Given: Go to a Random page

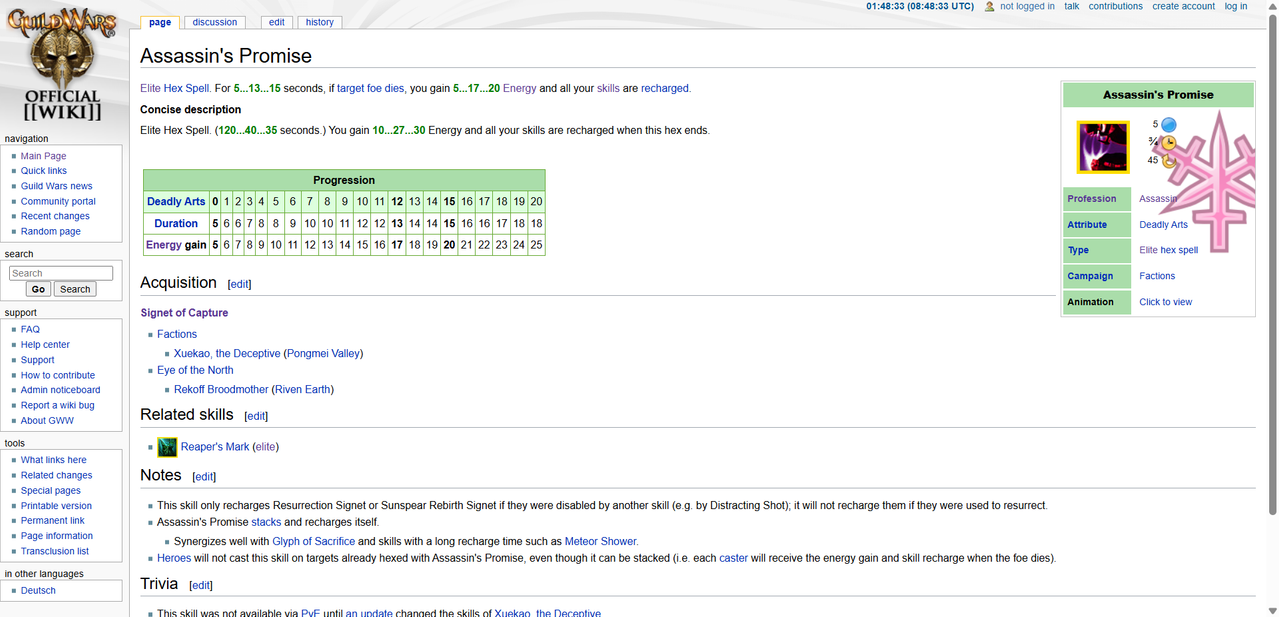Looking at the screenshot, I should click(x=51, y=231).
